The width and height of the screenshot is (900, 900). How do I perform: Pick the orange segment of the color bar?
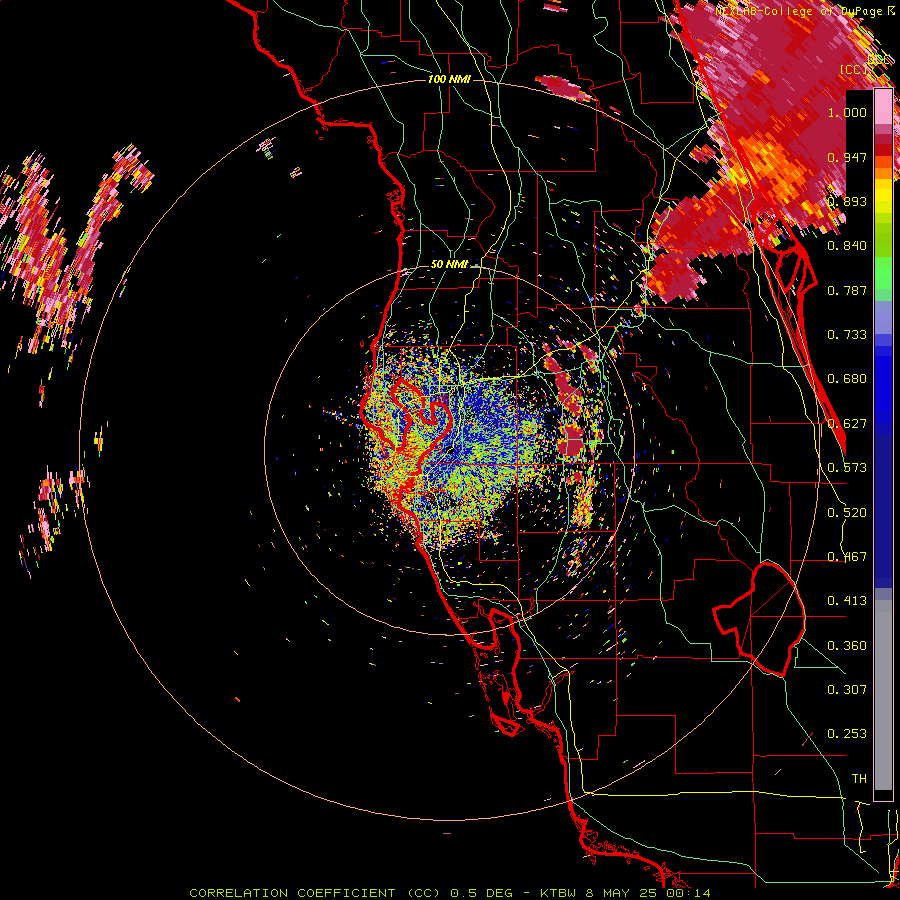coord(883,168)
